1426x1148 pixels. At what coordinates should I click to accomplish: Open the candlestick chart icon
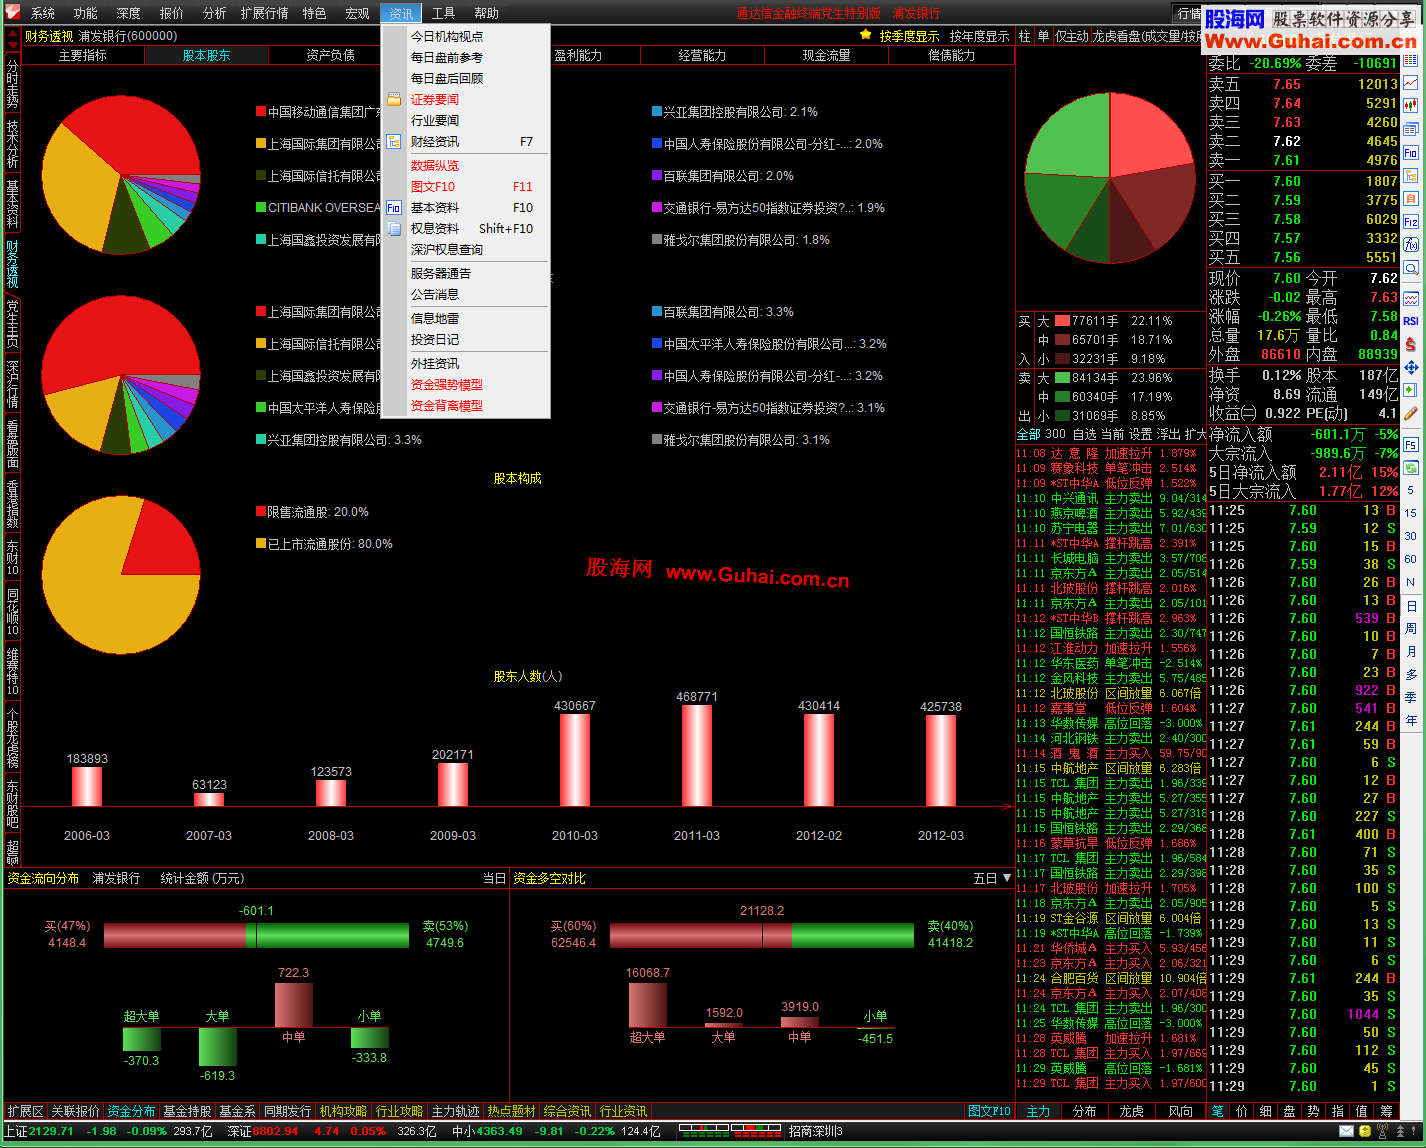(x=1410, y=105)
